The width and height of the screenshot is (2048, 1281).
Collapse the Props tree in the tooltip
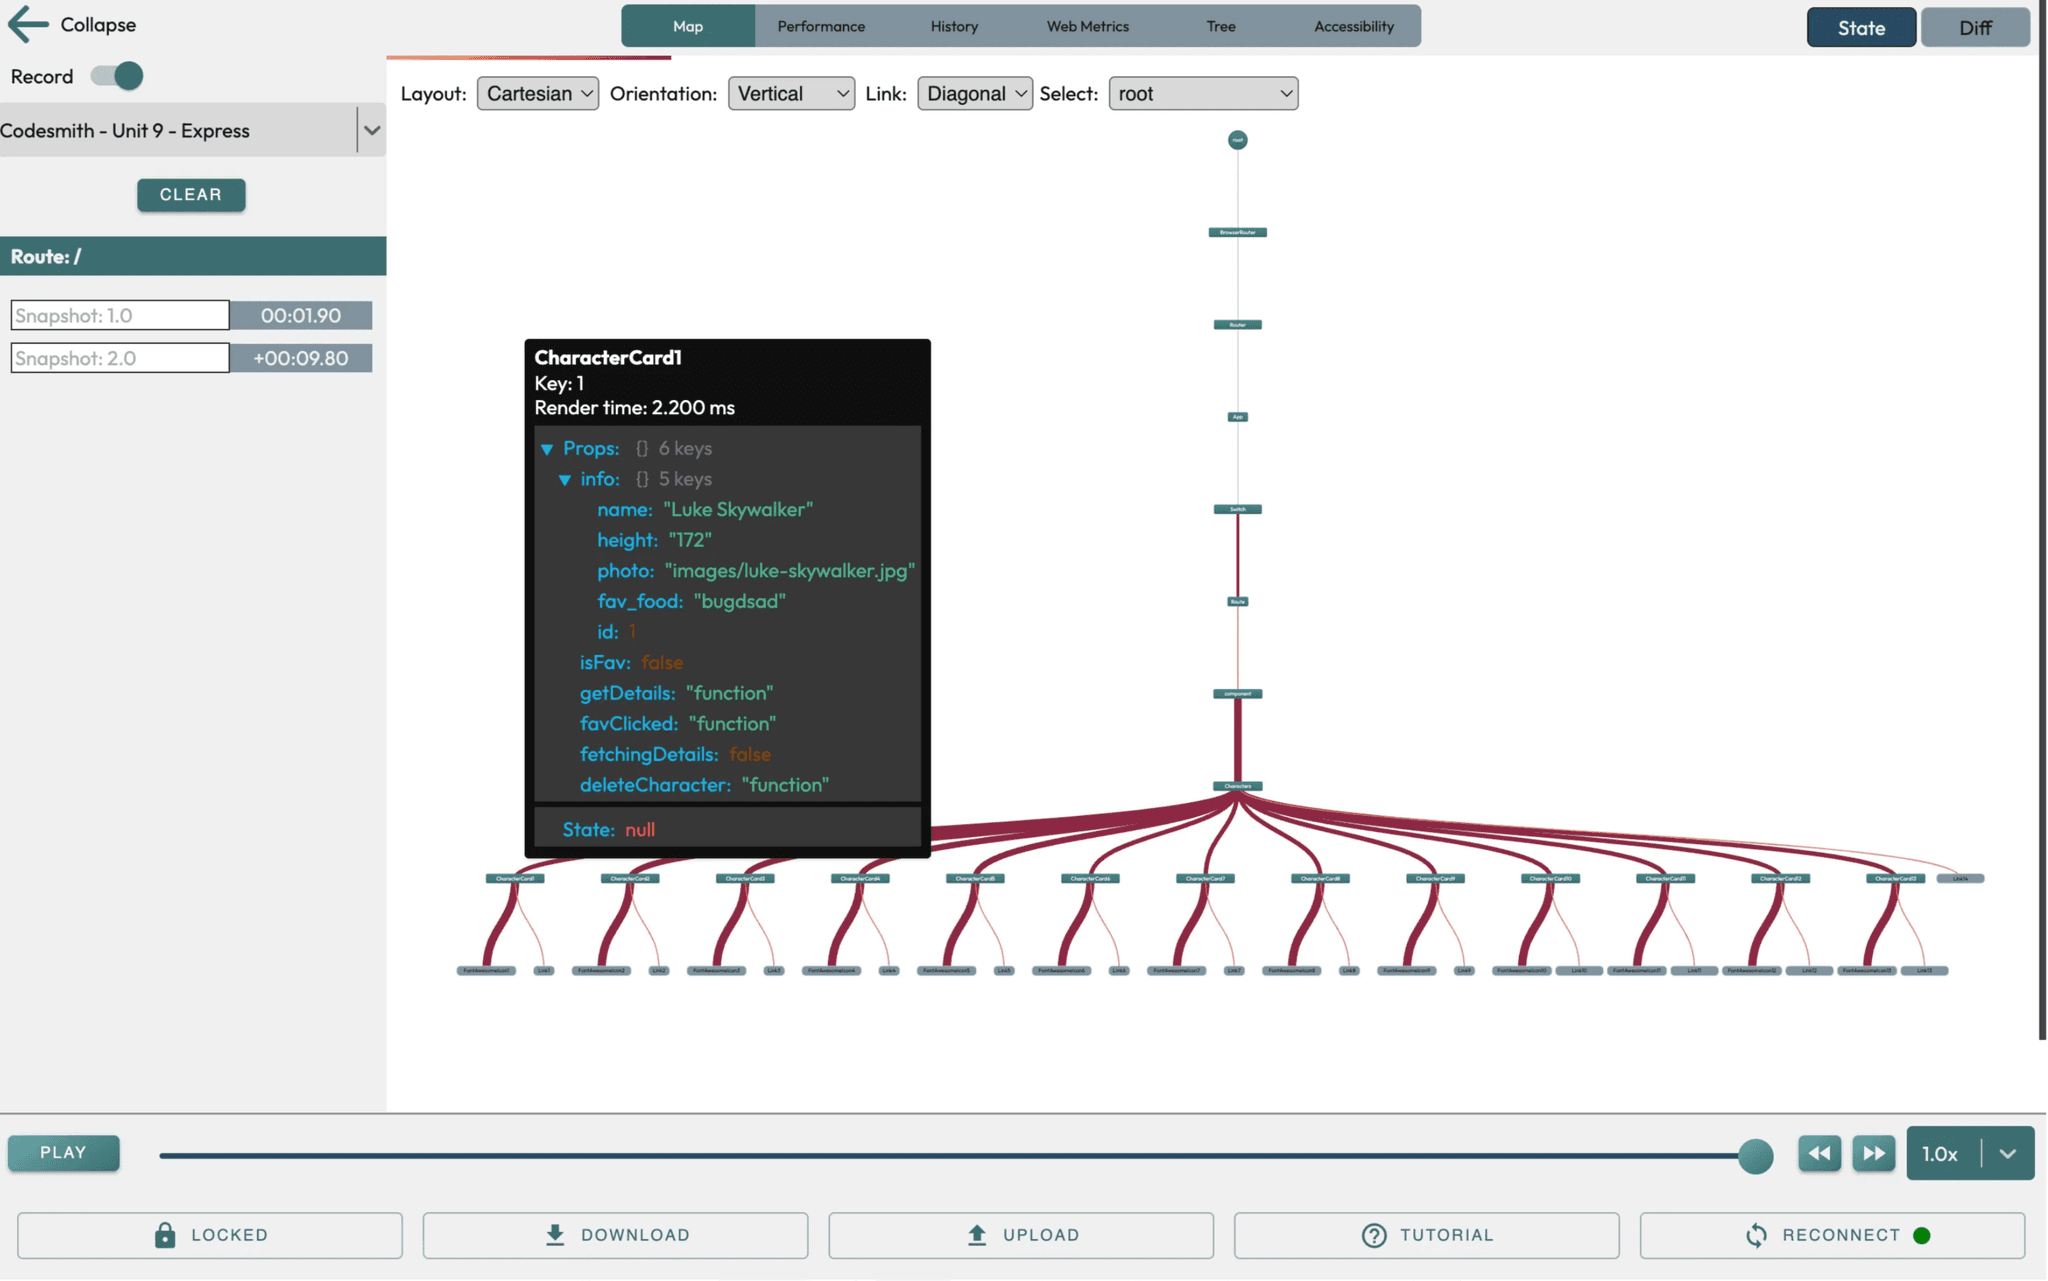(547, 449)
